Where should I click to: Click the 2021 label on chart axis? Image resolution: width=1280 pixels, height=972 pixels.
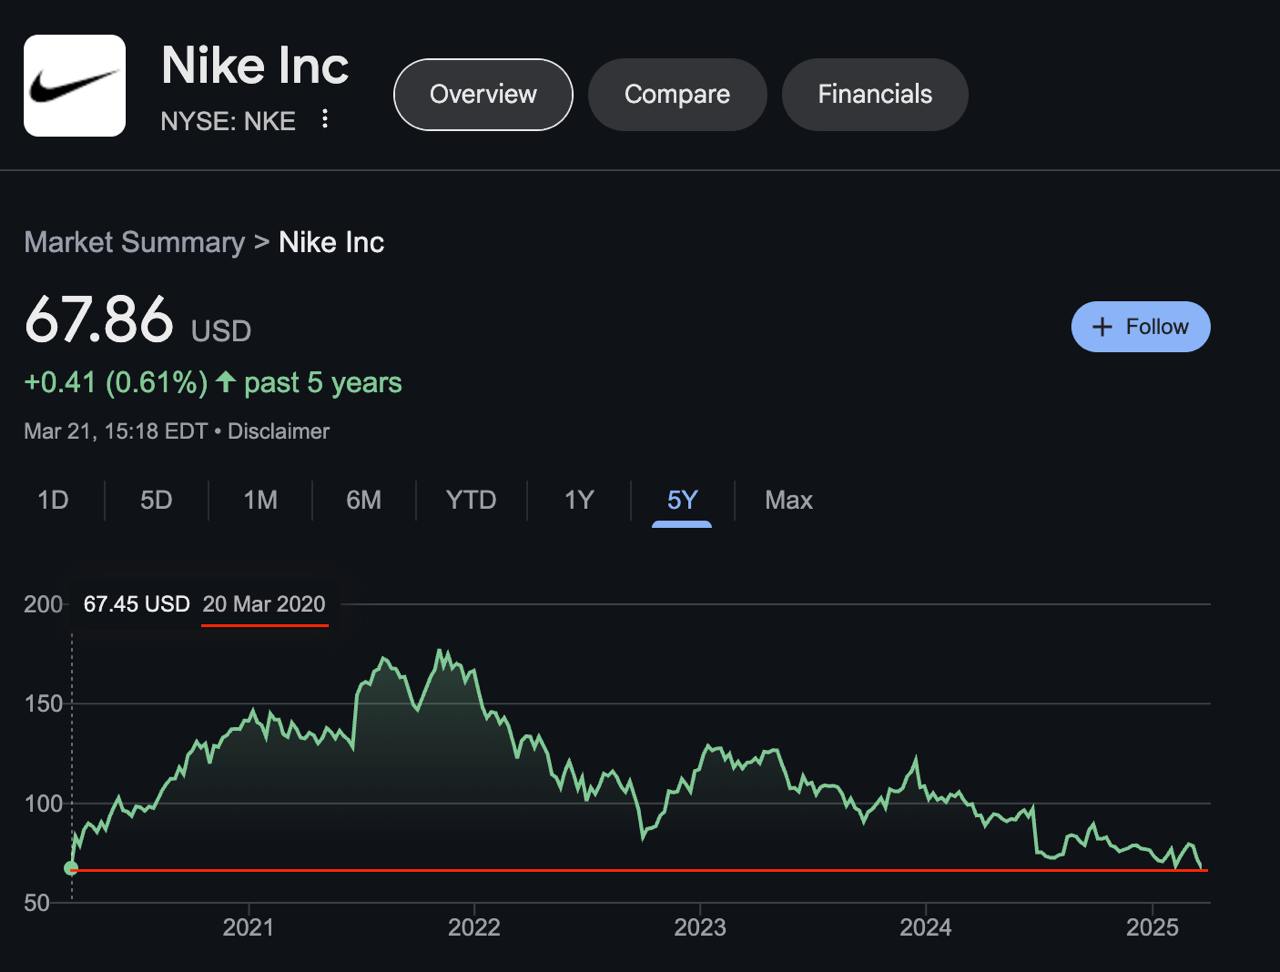pyautogui.click(x=248, y=927)
